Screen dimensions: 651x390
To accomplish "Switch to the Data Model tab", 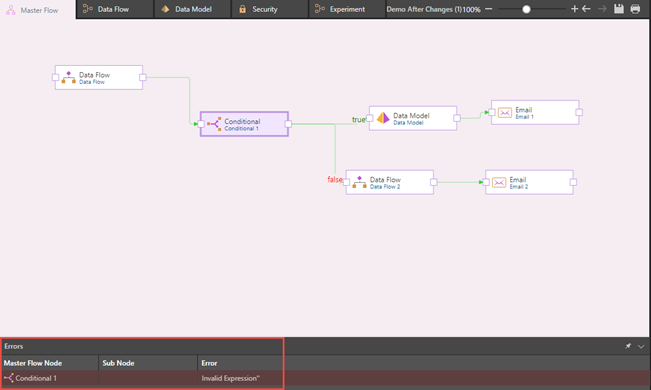I will tap(192, 9).
